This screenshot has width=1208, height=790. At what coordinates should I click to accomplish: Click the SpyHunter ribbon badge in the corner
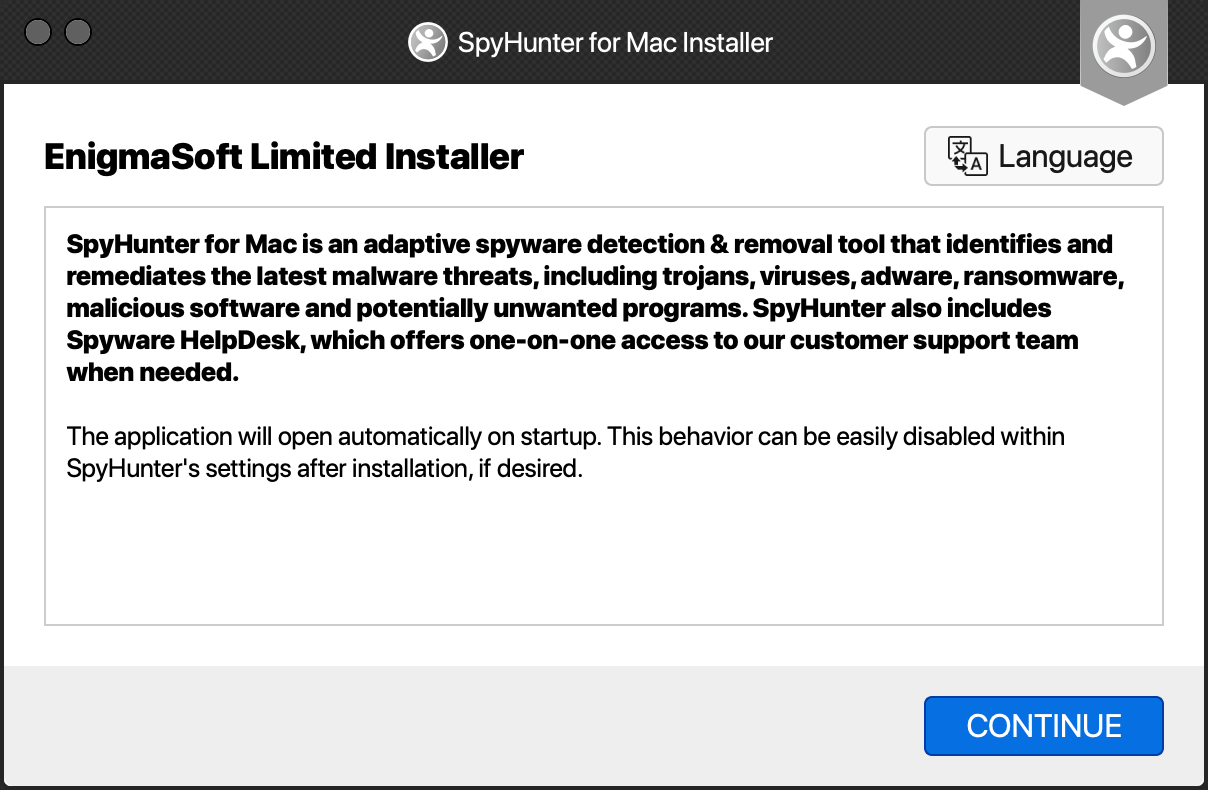(1123, 47)
